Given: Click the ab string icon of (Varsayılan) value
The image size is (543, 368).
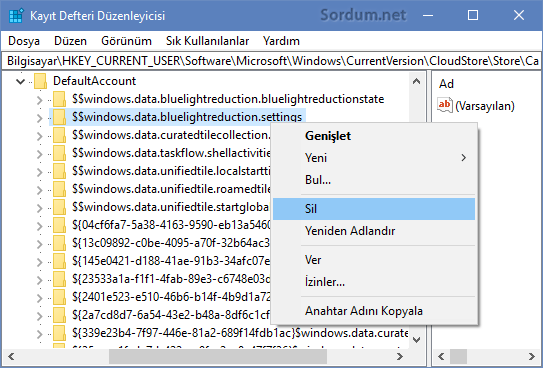Looking at the screenshot, I should click(445, 105).
